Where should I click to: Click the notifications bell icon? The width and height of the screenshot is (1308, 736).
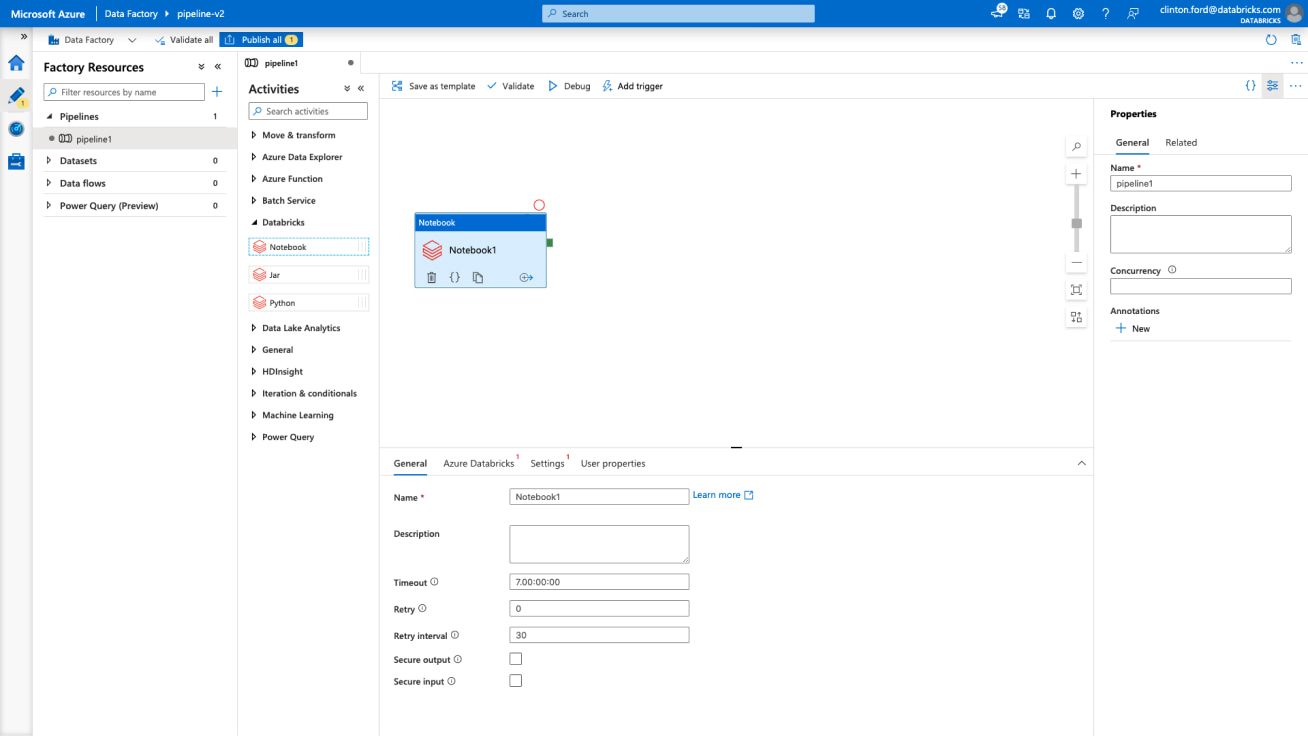click(1051, 14)
